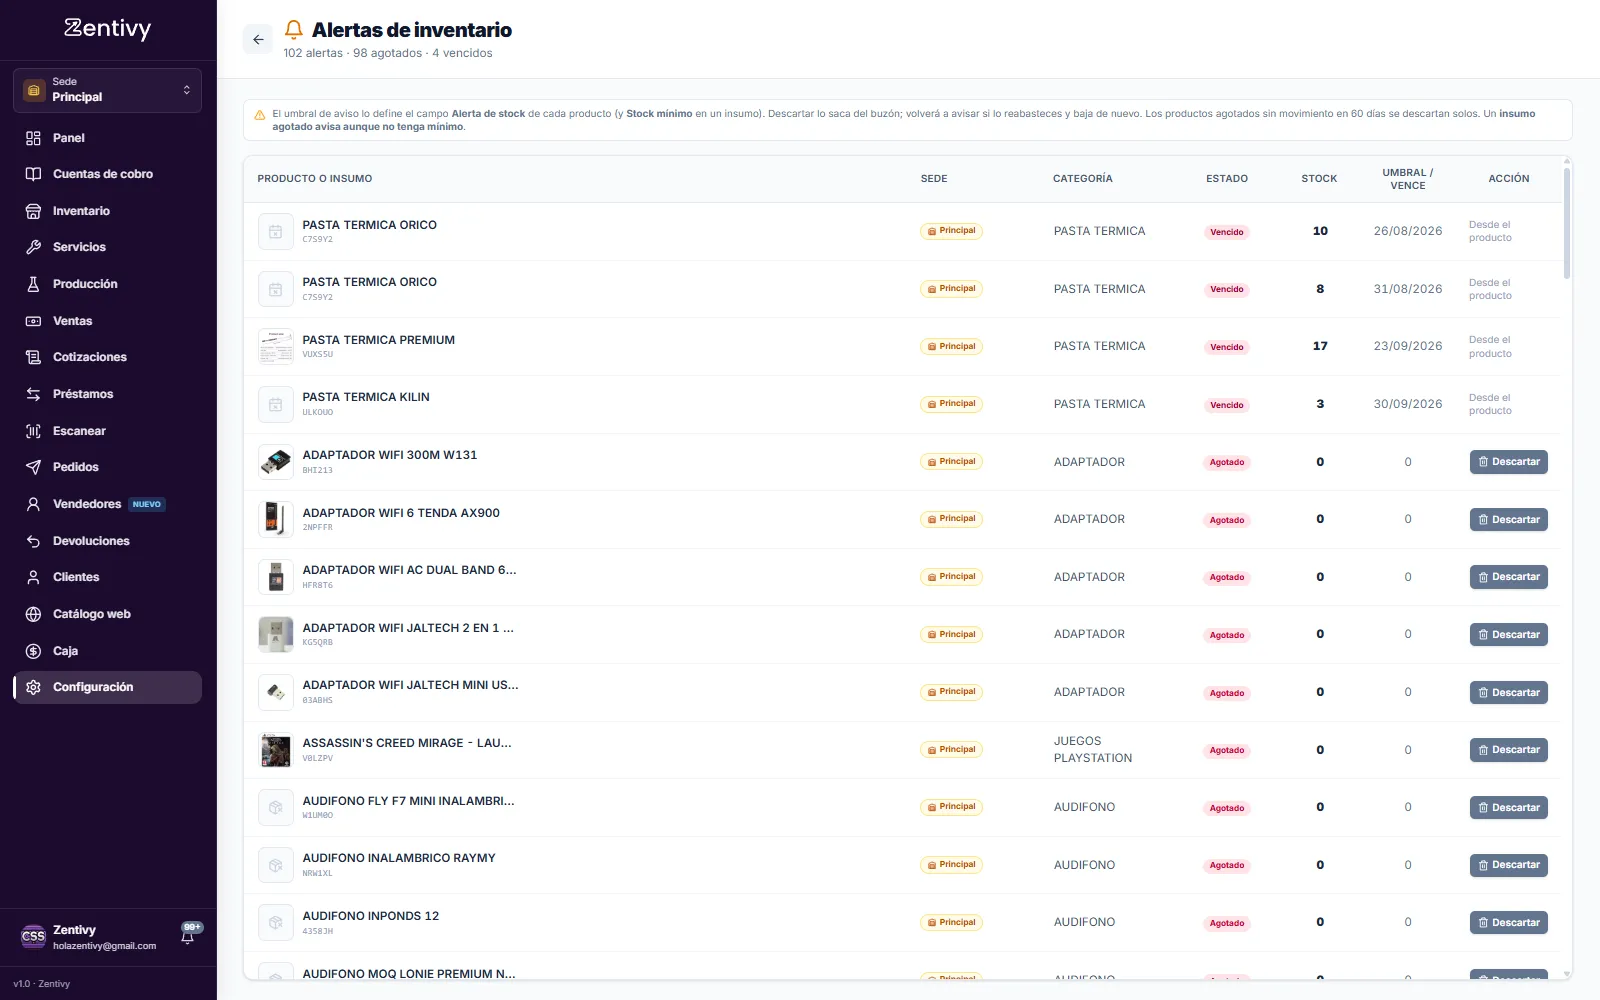
Task: Click Principal sede tag for AUDIFONO FLY F7
Action: tap(951, 807)
